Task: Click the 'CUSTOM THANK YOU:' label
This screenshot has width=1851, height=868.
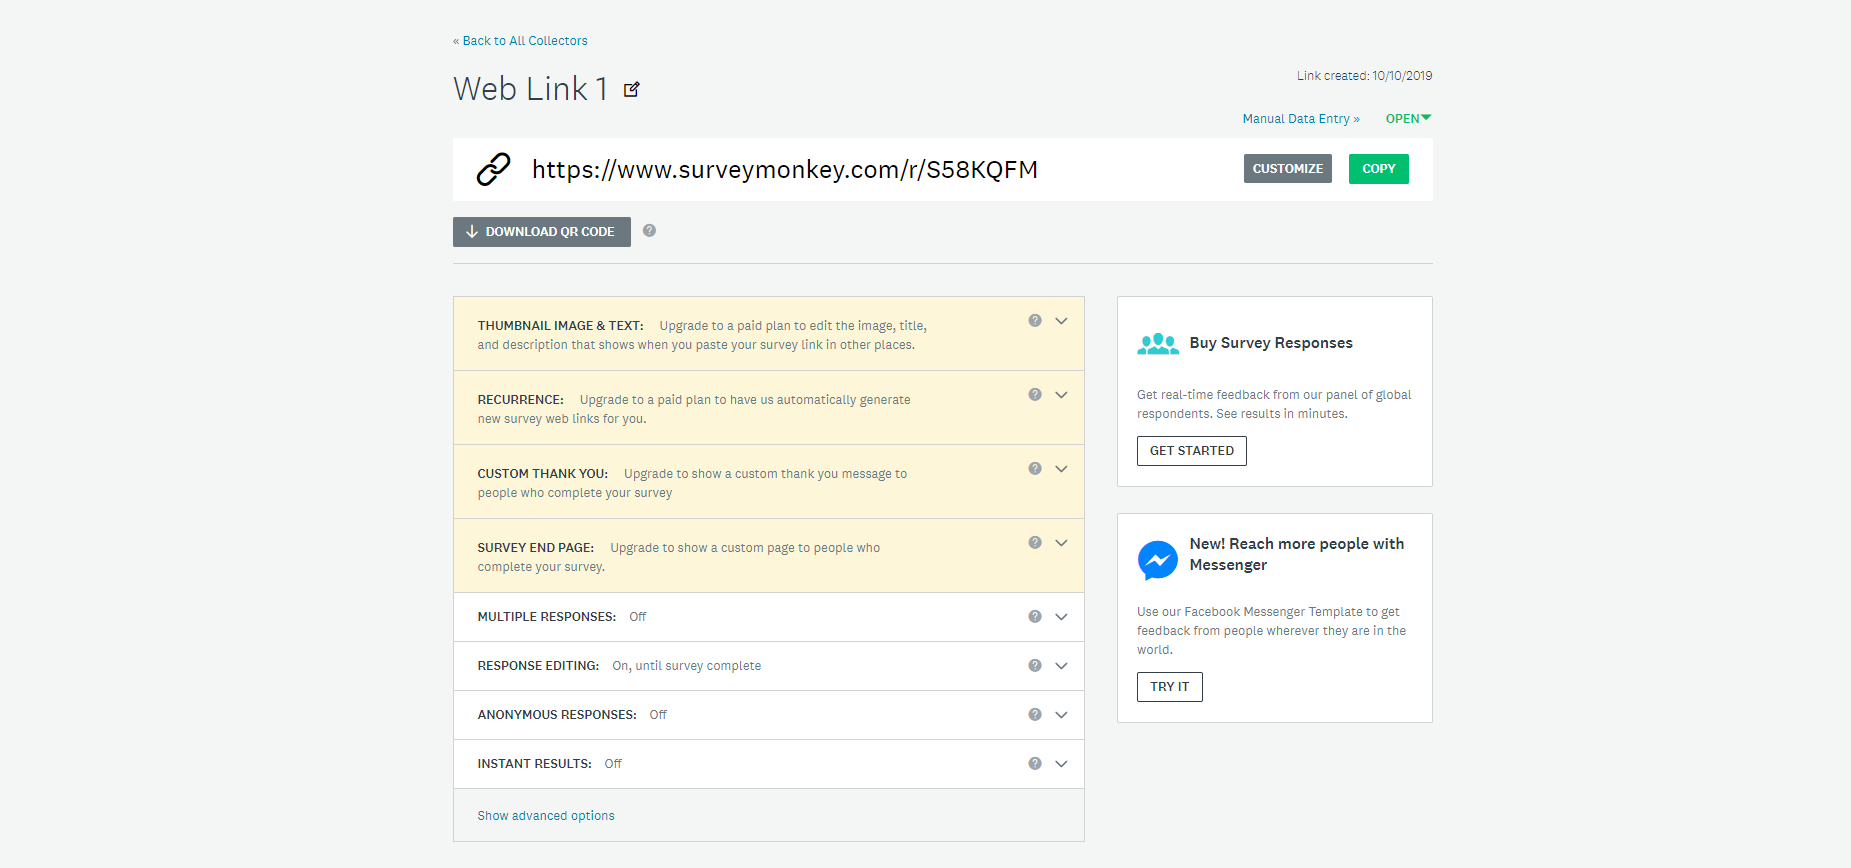Action: click(543, 474)
